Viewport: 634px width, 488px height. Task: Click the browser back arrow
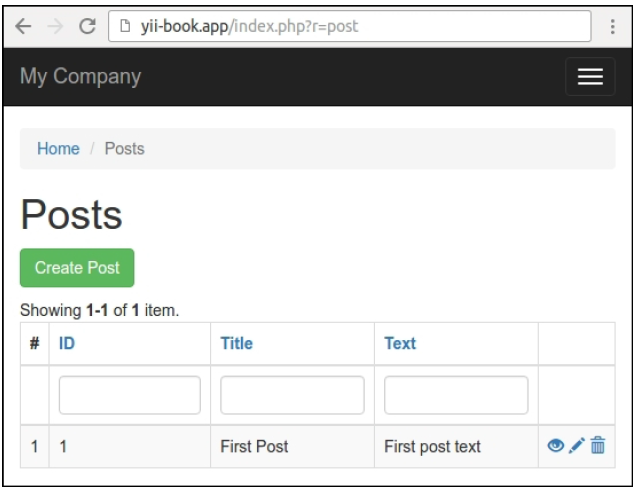tap(22, 27)
